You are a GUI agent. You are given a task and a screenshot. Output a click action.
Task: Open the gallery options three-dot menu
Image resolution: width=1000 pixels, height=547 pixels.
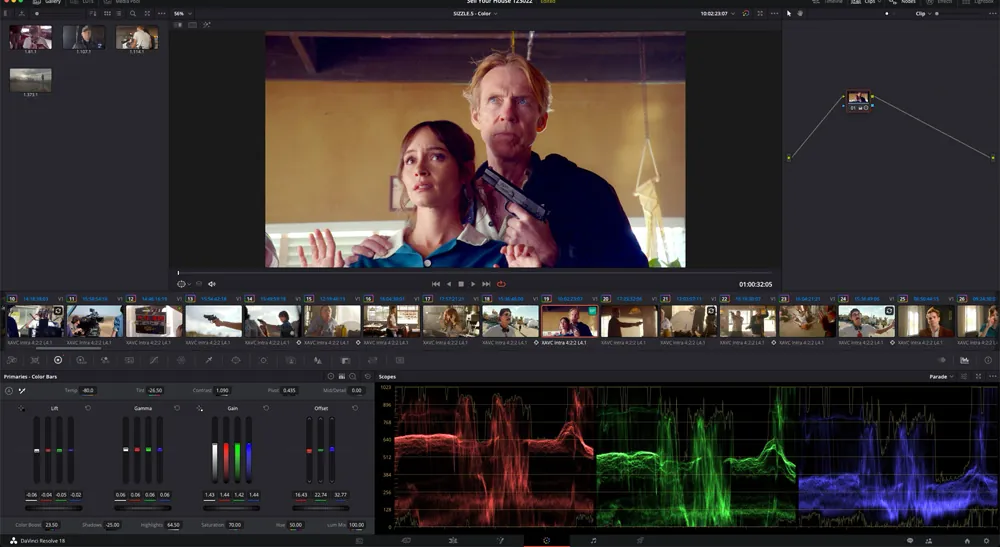(161, 13)
